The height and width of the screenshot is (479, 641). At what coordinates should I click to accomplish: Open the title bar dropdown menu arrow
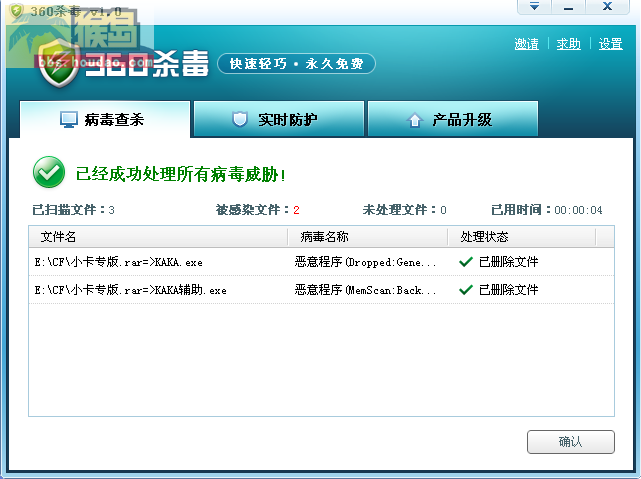534,7
